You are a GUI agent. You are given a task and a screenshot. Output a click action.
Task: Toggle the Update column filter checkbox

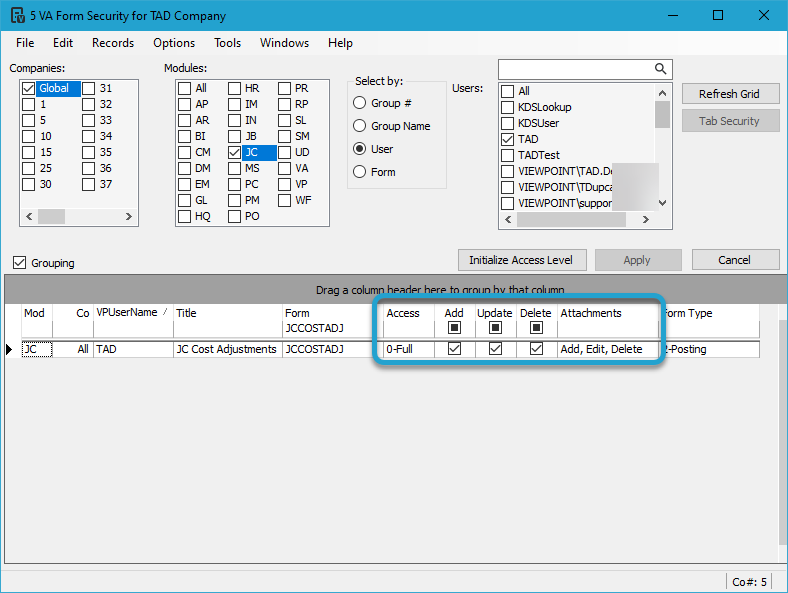(x=496, y=328)
